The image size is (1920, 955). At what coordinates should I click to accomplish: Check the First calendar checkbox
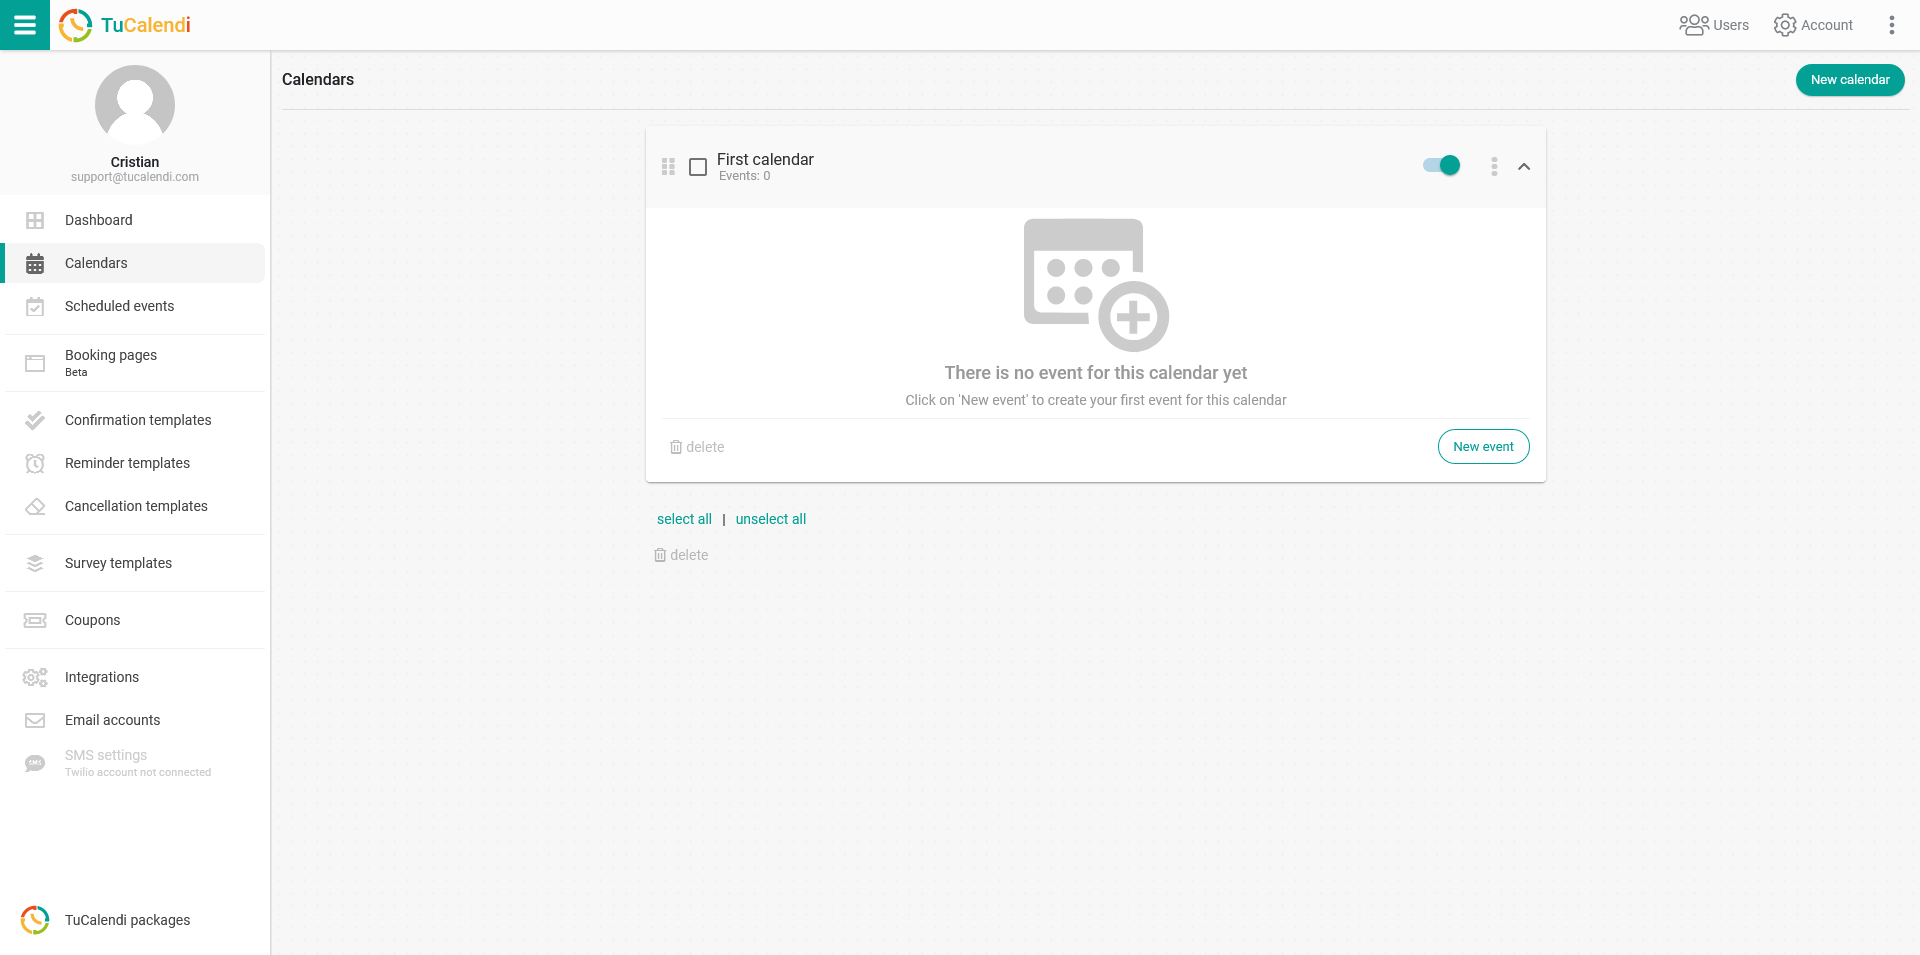point(698,167)
